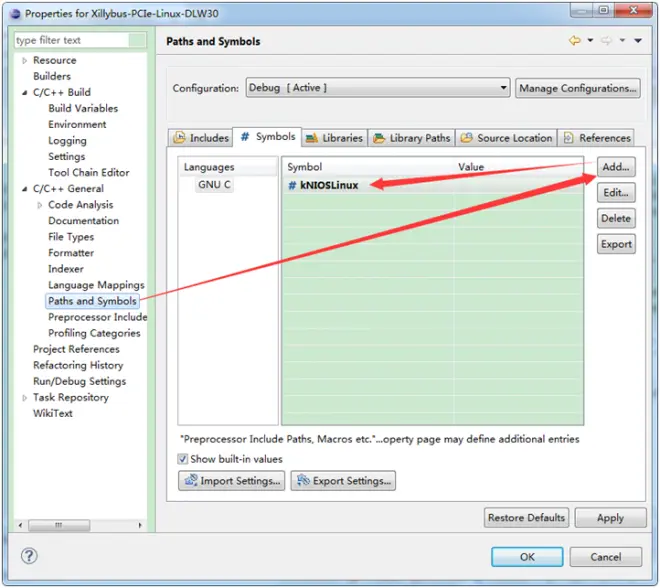
Task: Click the References tab icon
Action: [x=569, y=138]
